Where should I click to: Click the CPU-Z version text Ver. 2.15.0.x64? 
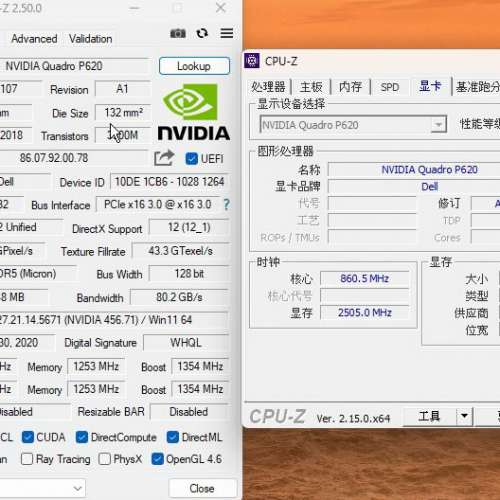[x=353, y=418]
